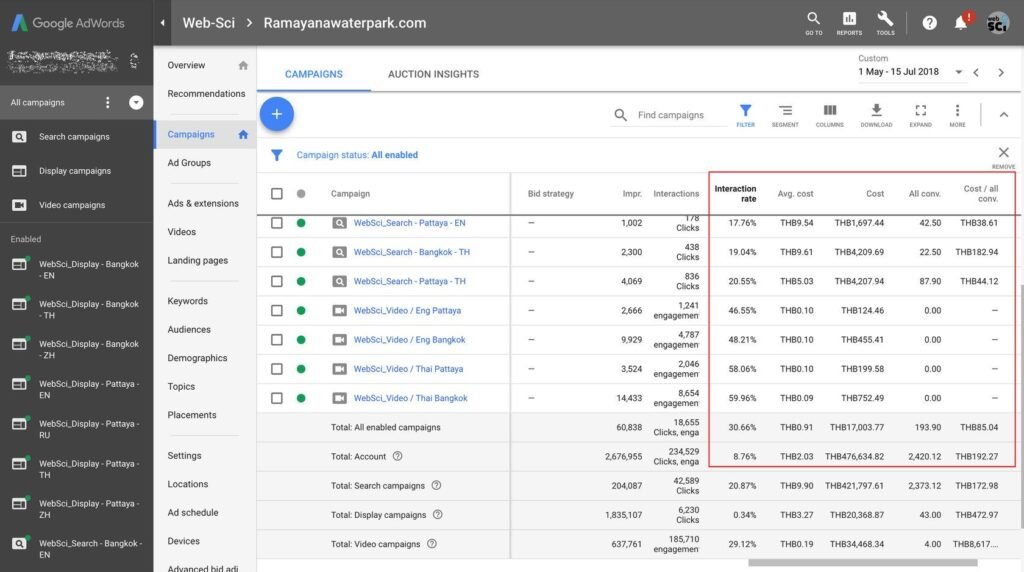The width and height of the screenshot is (1024, 572).
Task: Check WebSci_Video / Thai Pattaya row checkbox
Action: click(x=277, y=369)
